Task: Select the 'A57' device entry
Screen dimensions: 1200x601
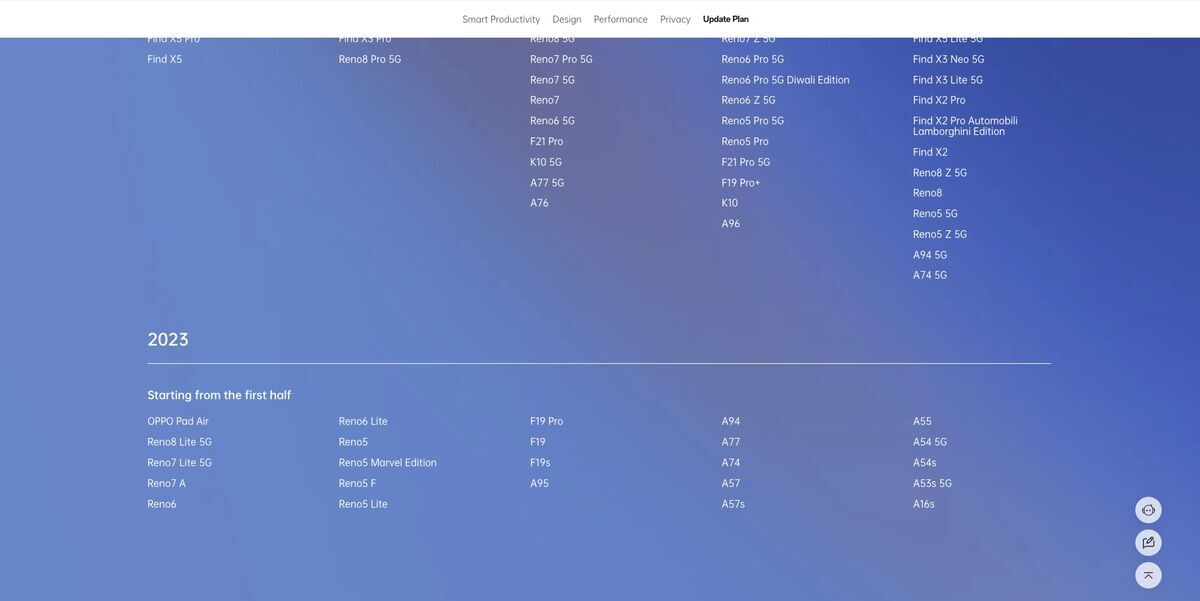Action: [x=731, y=484]
